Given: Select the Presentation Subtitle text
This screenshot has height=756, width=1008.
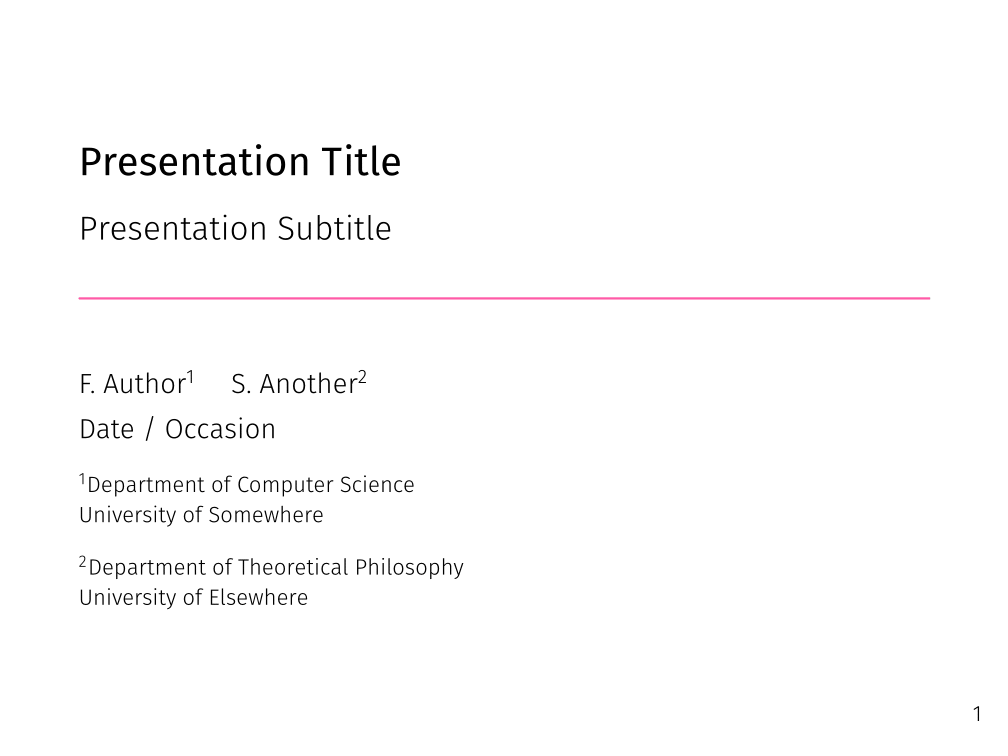Looking at the screenshot, I should [x=235, y=229].
